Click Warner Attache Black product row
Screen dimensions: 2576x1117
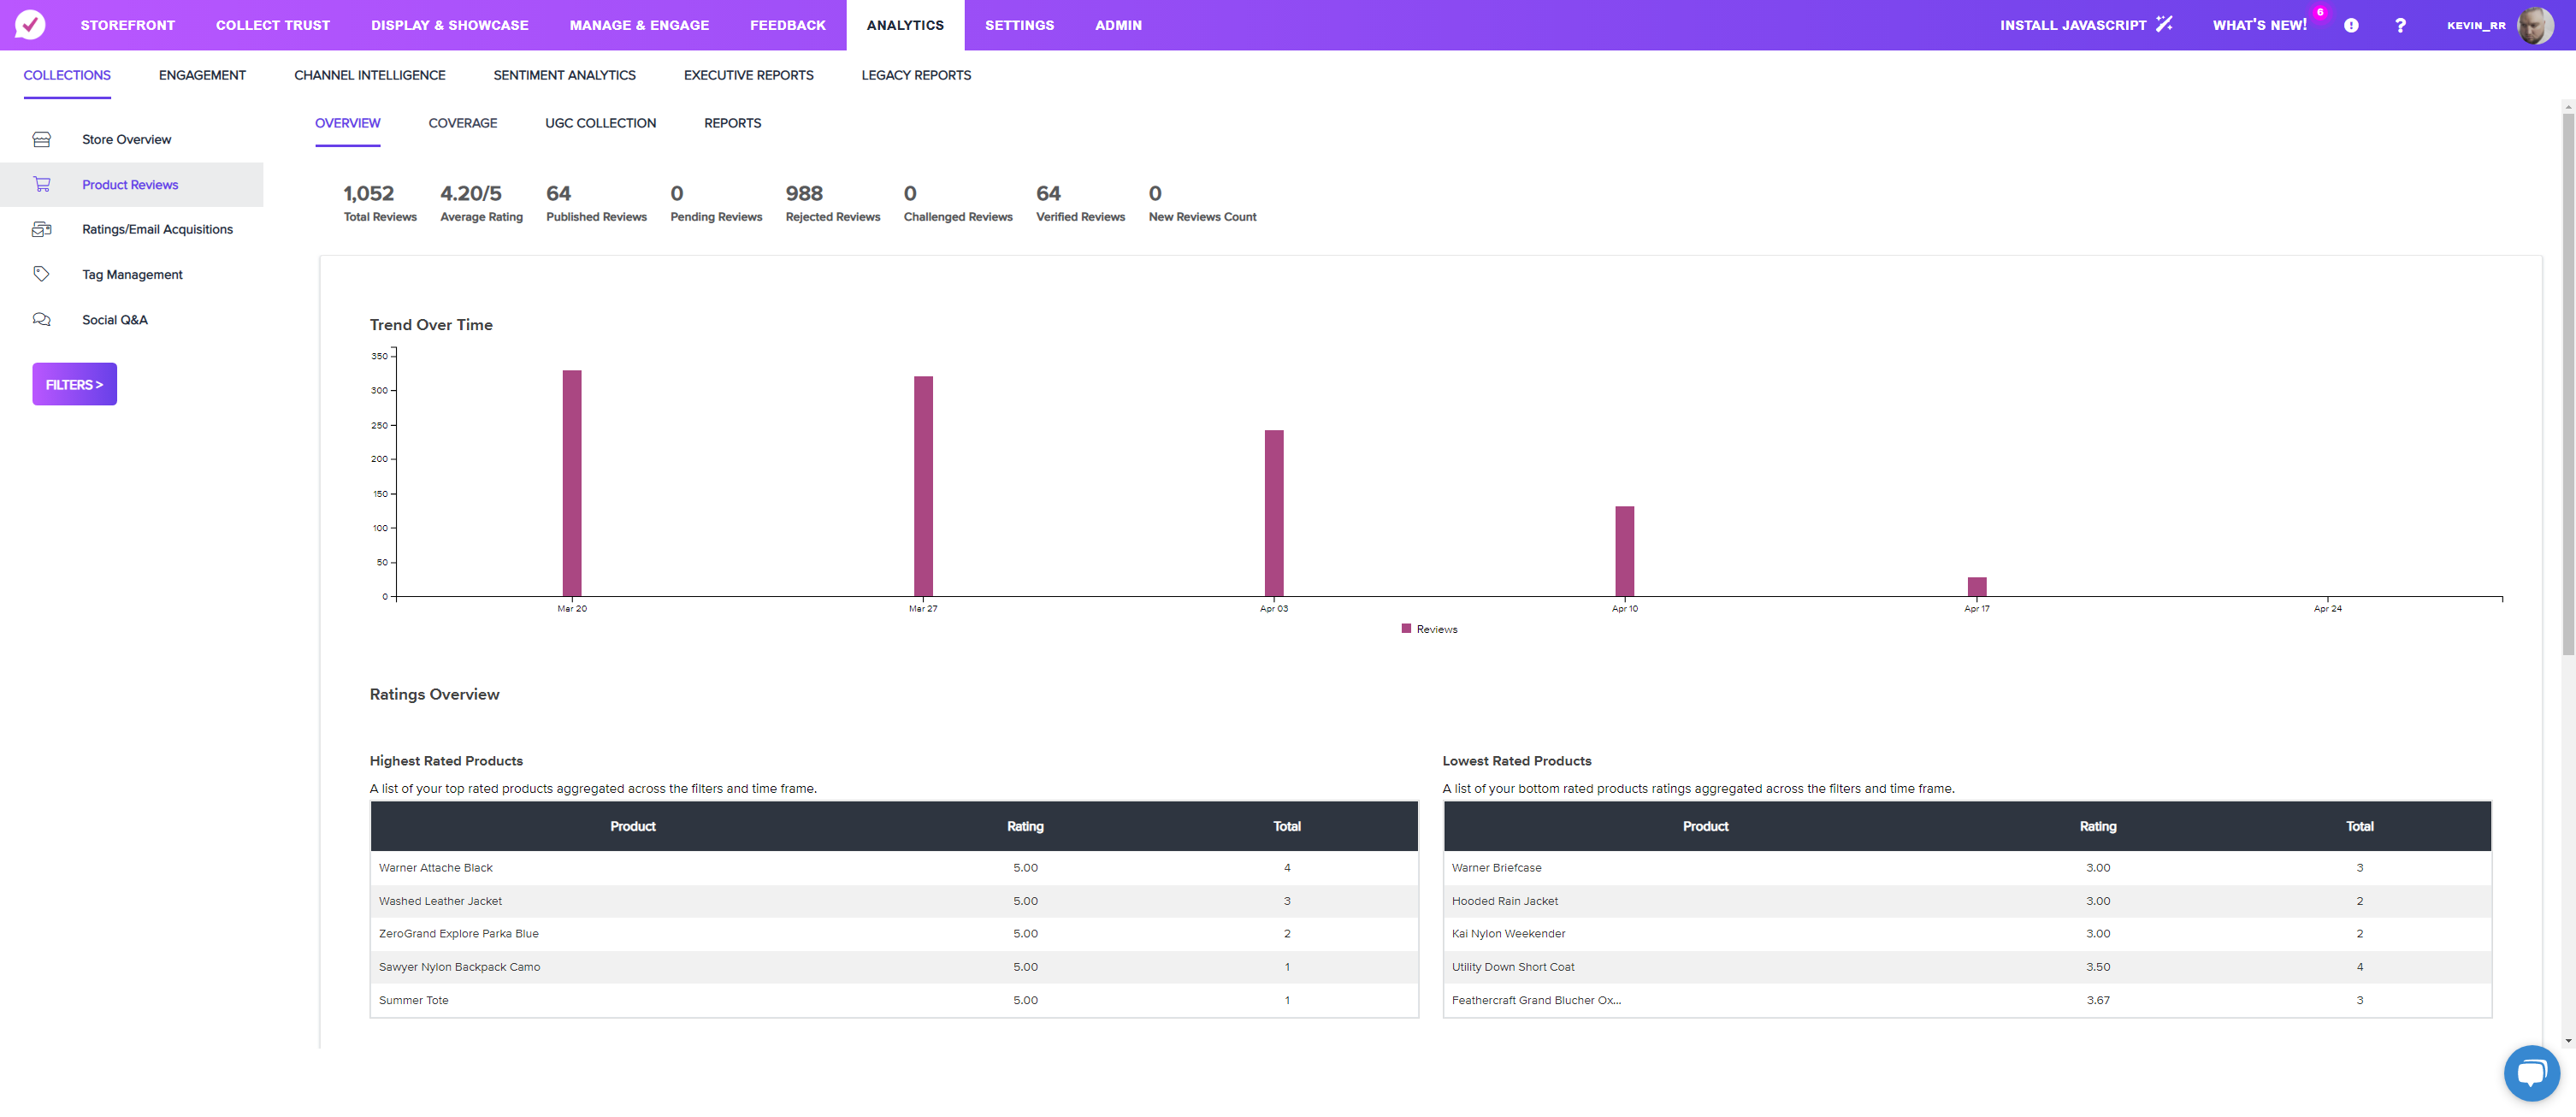894,868
